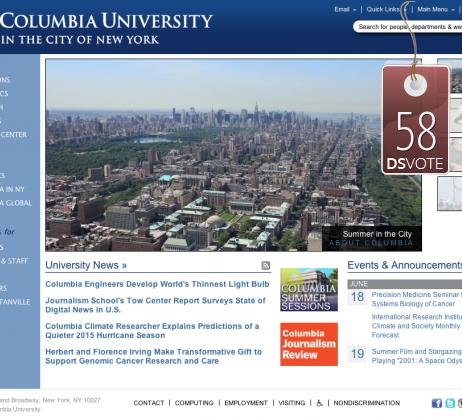Screen dimensions: 462x420
Task: Click the Visiting footer link
Action: [292, 403]
